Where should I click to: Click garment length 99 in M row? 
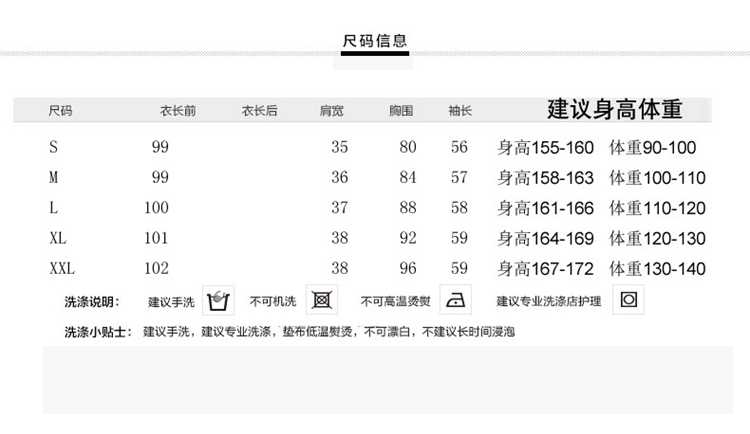160,178
